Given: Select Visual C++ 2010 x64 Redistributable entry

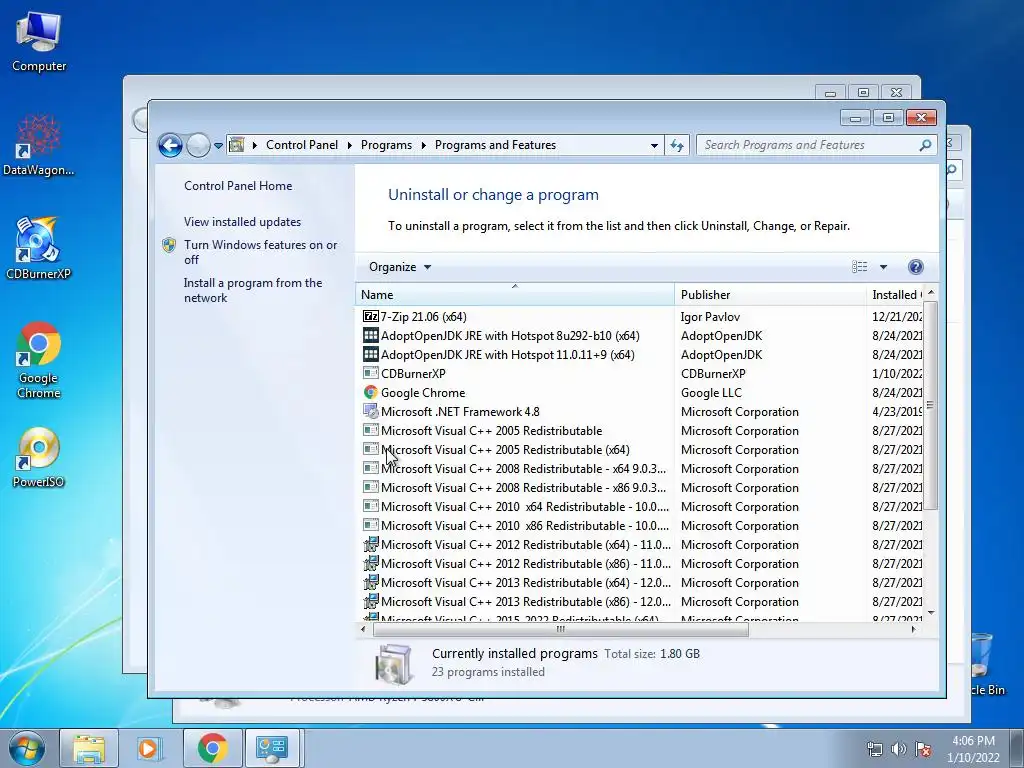Looking at the screenshot, I should click(524, 507).
